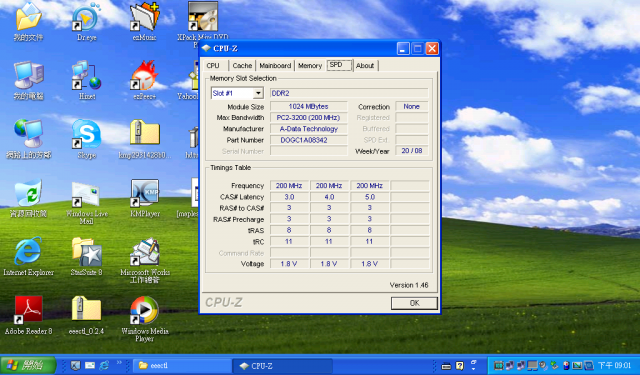Open the Slot #1 dropdown
The height and width of the screenshot is (375, 640).
click(x=258, y=93)
